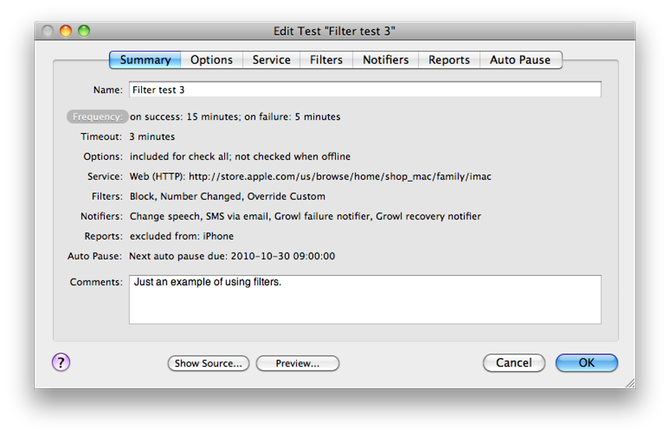Click the highlighted Frequency label

tap(97, 117)
